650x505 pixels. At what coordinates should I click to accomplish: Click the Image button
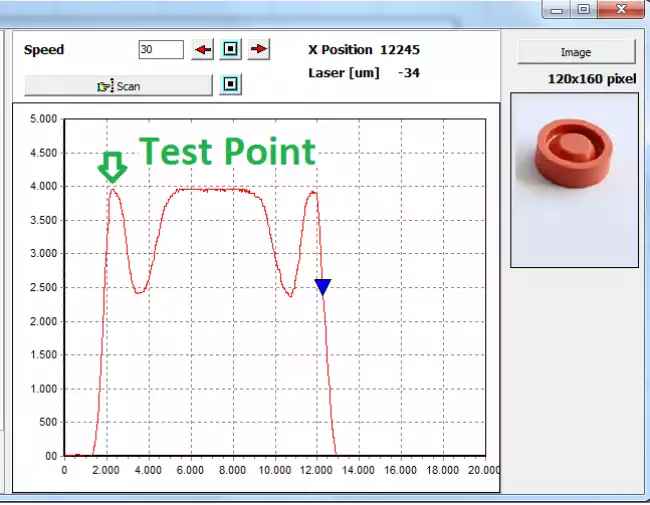click(x=575, y=52)
